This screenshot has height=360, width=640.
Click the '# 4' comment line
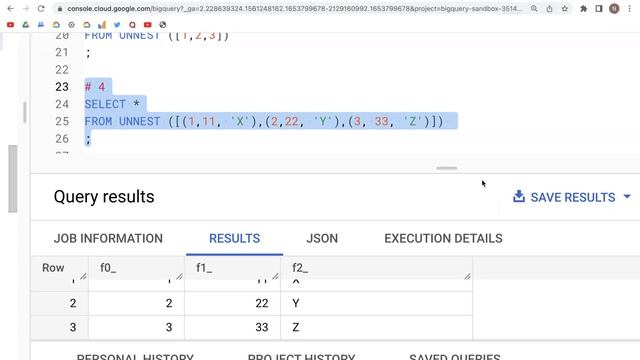coord(95,87)
